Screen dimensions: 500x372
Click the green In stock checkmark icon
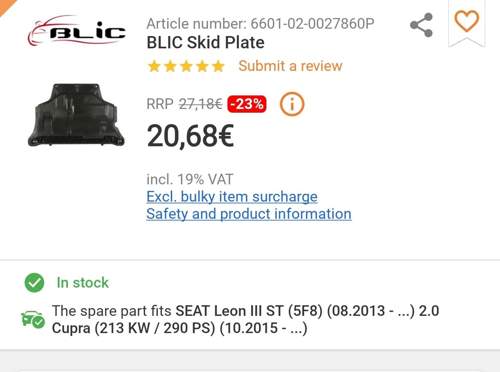(34, 283)
